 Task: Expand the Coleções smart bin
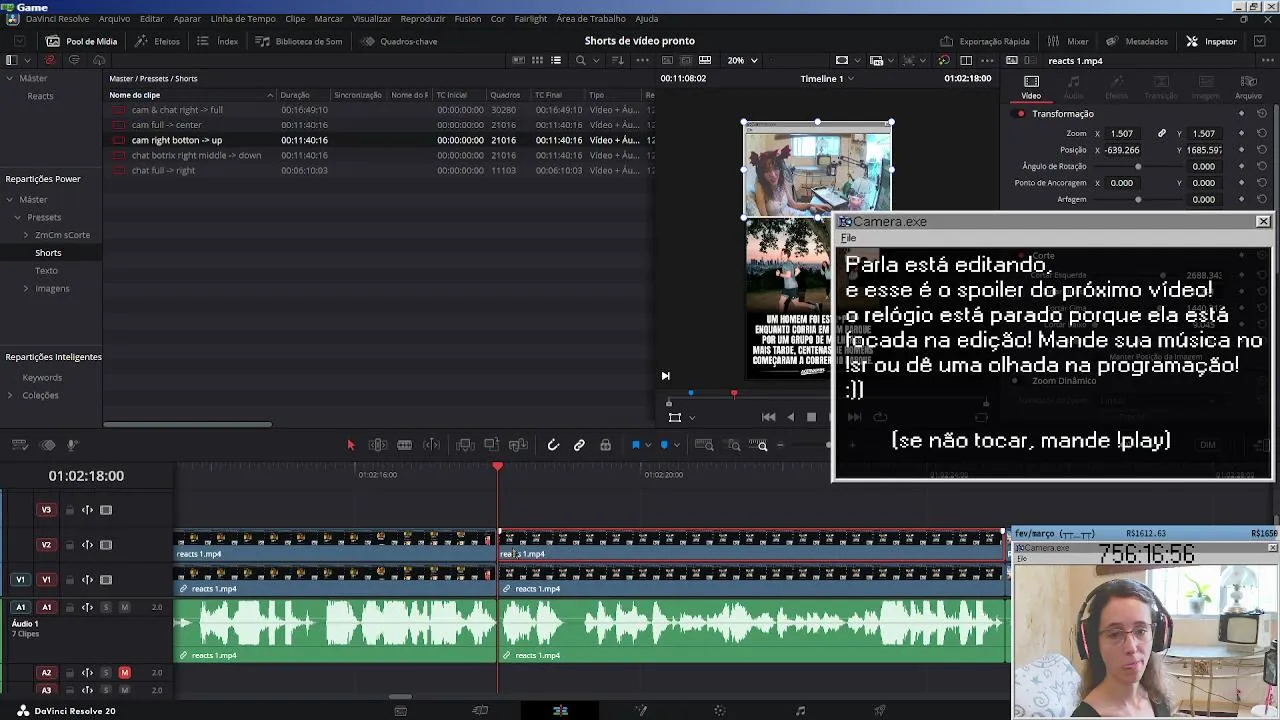[9, 396]
